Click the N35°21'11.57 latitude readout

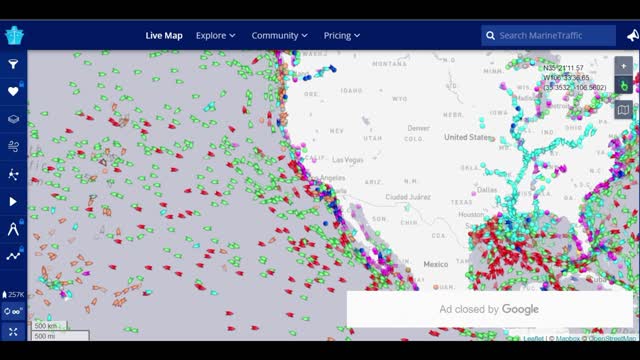pyautogui.click(x=563, y=68)
